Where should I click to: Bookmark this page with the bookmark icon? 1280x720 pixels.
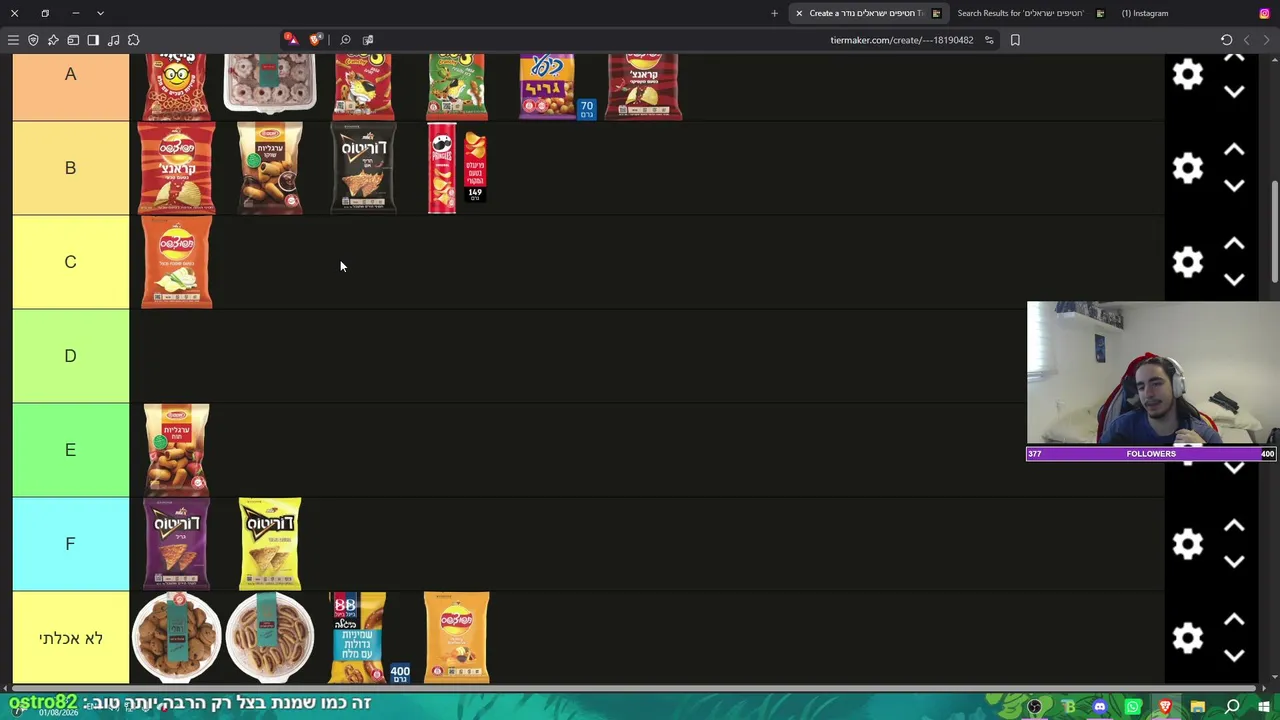(1015, 40)
